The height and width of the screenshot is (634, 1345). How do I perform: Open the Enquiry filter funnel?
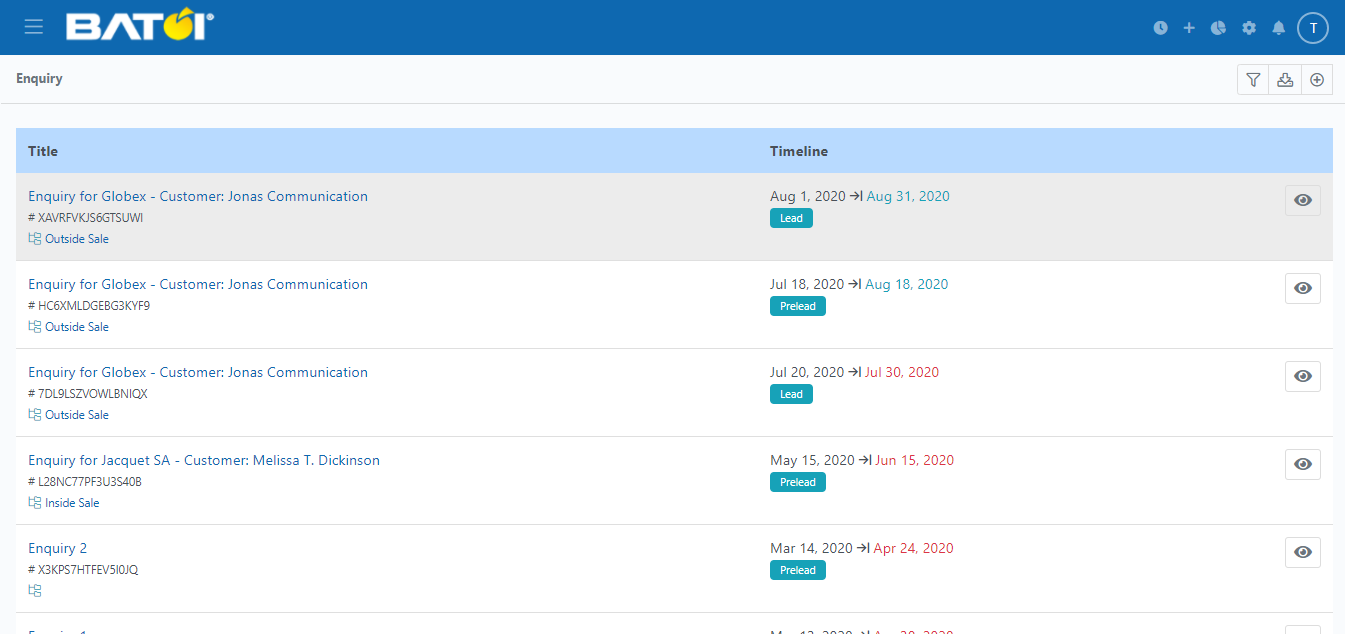[1253, 80]
